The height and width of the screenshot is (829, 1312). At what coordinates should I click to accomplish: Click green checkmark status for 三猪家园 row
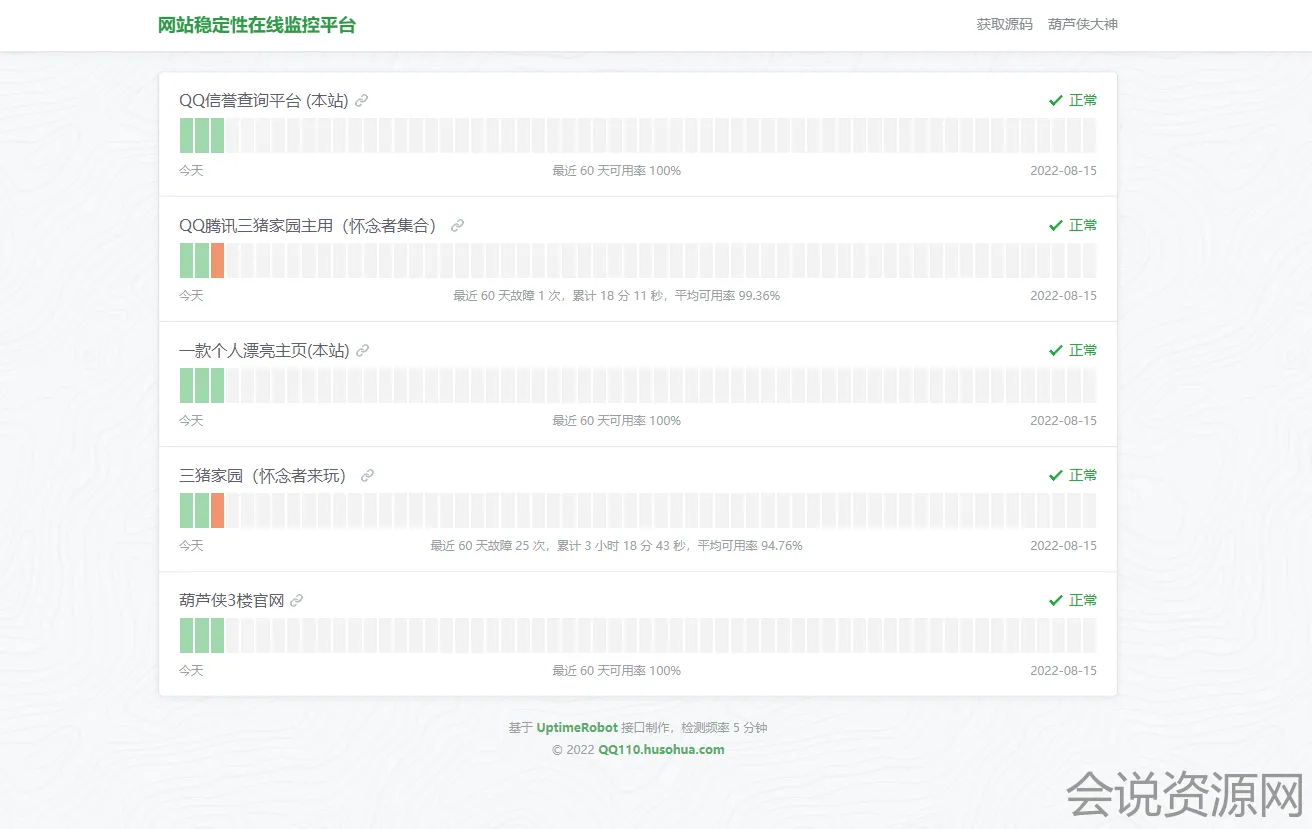(x=1055, y=475)
